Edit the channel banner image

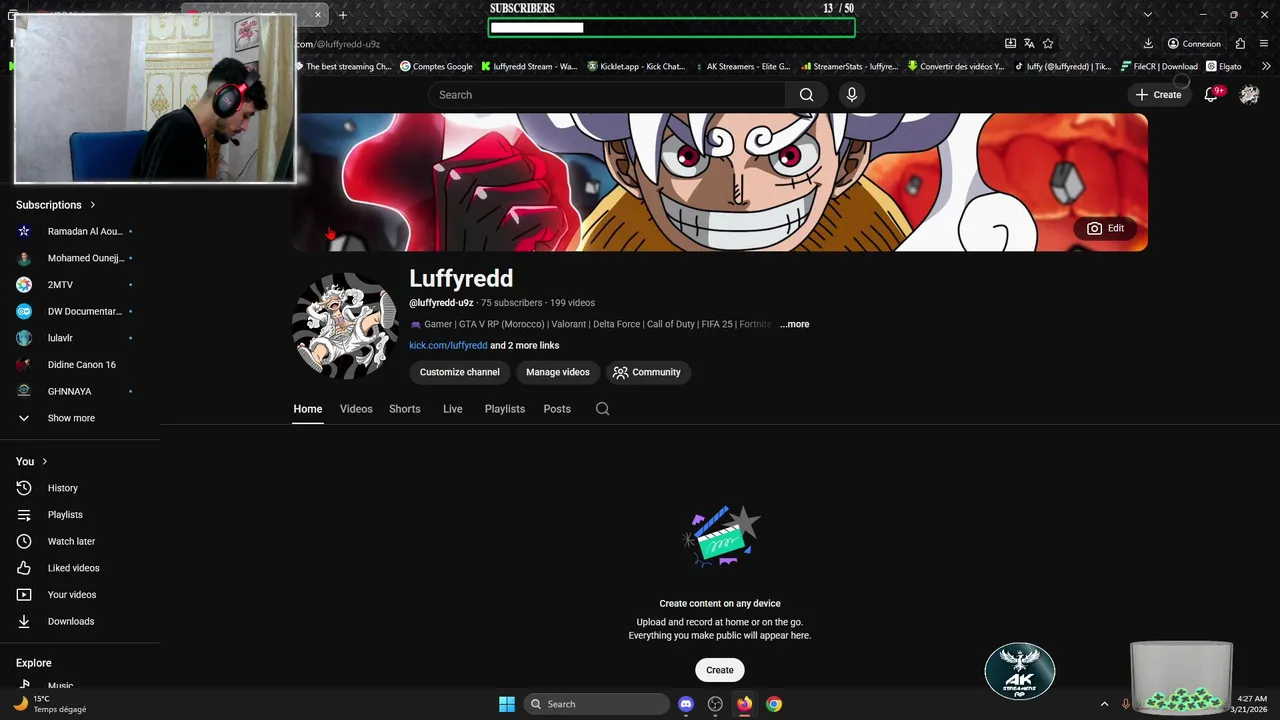[1105, 228]
